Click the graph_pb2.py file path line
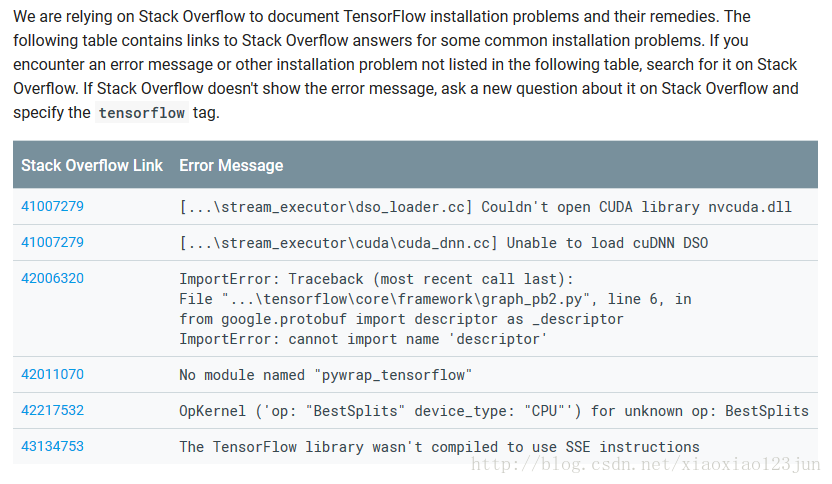Screen dimensions: 832x484 coord(435,299)
